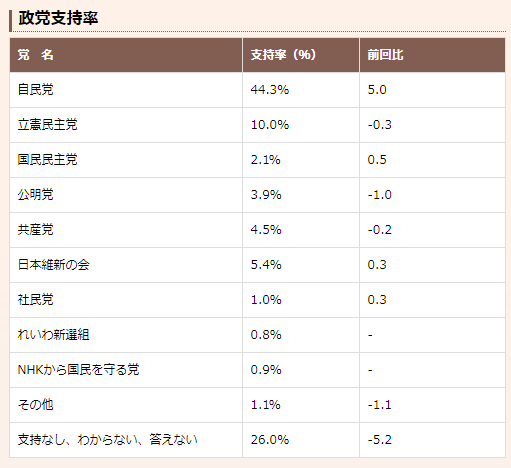Click the 立憲民主党 row label
This screenshot has height=468, width=511.
(47, 125)
